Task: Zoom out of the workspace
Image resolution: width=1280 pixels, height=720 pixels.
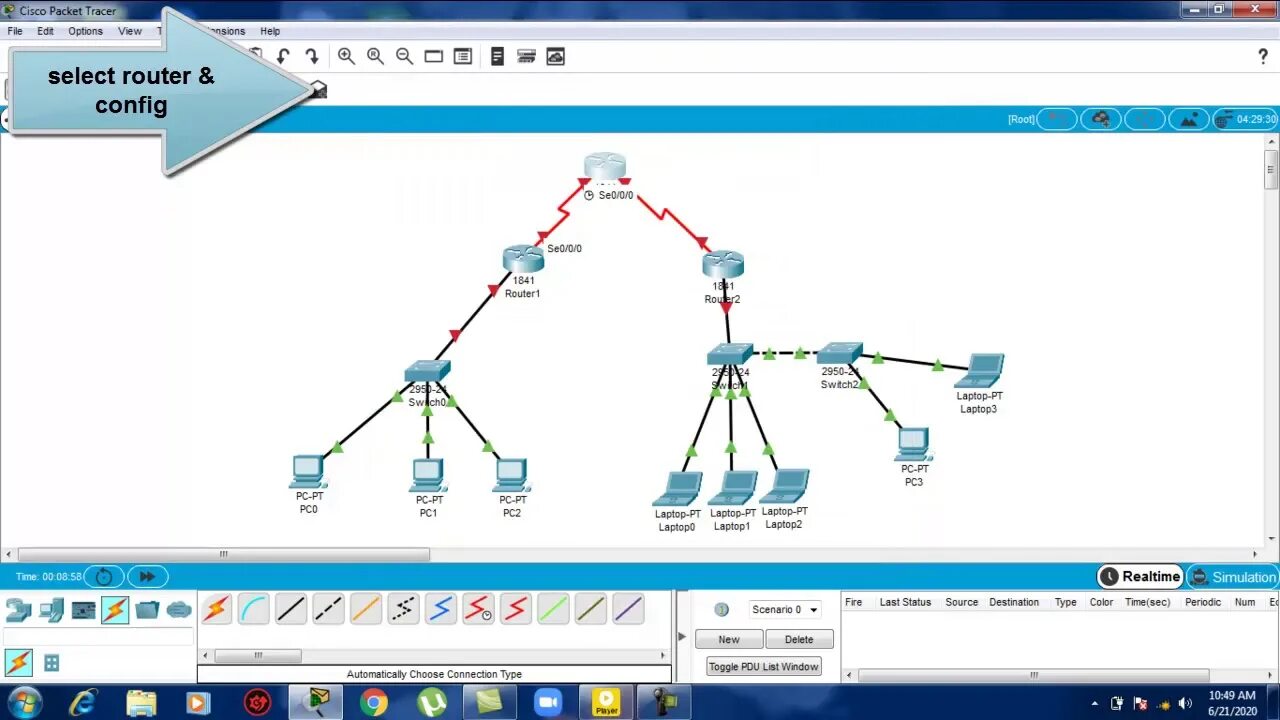Action: [x=404, y=56]
